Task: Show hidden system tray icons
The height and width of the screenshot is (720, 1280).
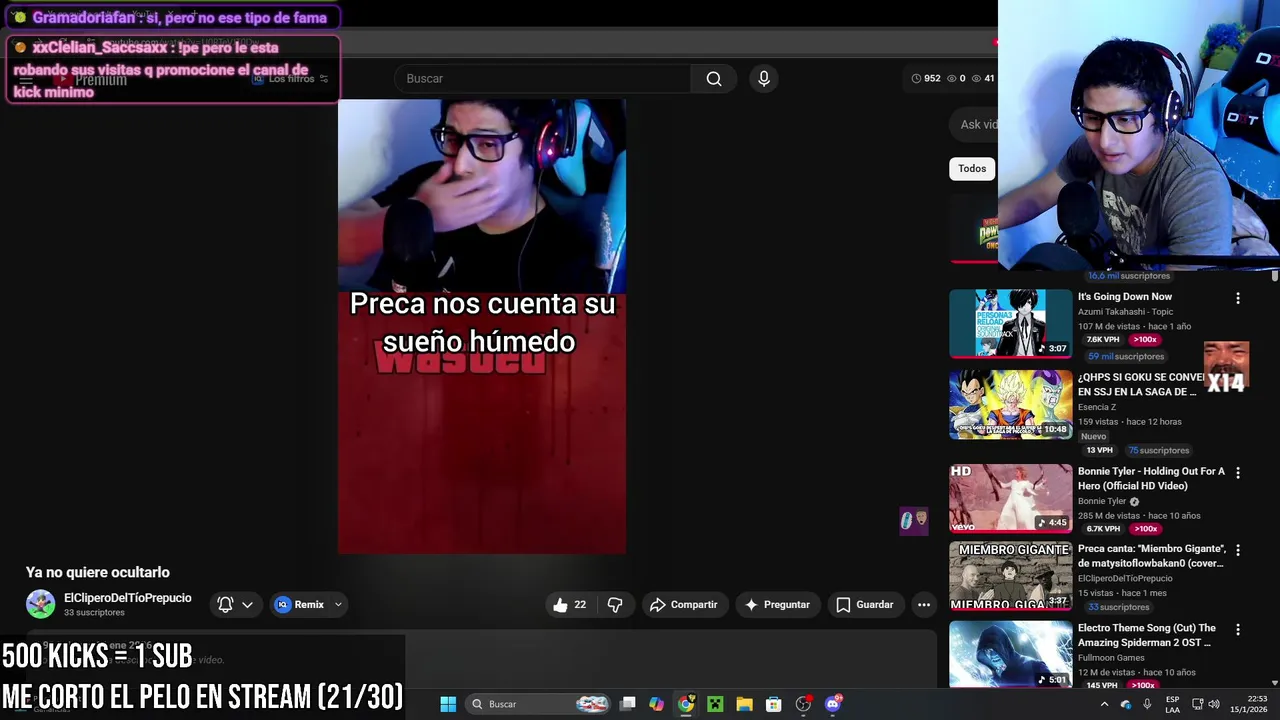Action: pyautogui.click(x=1104, y=704)
